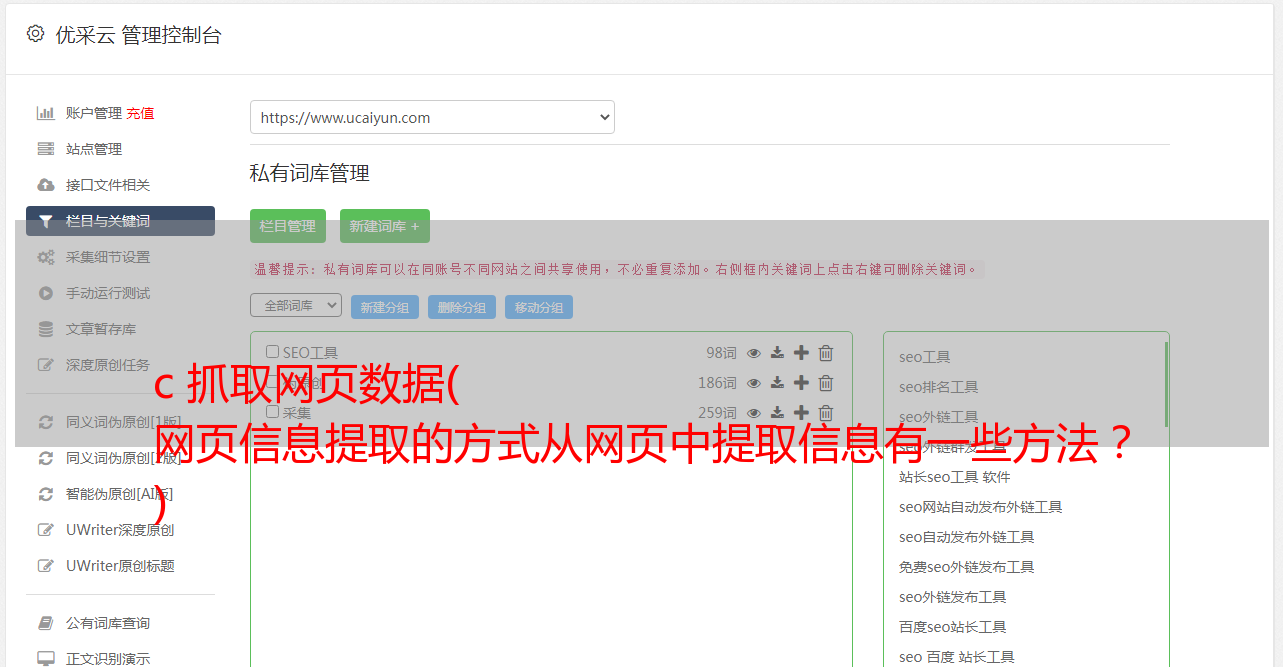The width and height of the screenshot is (1283, 667).
Task: Open the https://www.ucaiyun.com site dropdown
Action: (x=432, y=117)
